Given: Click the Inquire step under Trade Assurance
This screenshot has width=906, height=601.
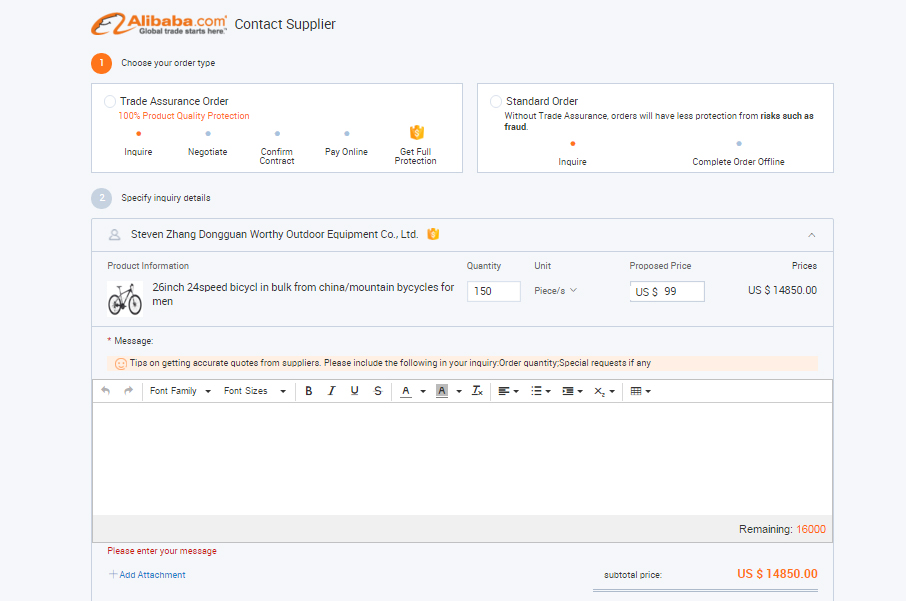Looking at the screenshot, I should click(138, 152).
